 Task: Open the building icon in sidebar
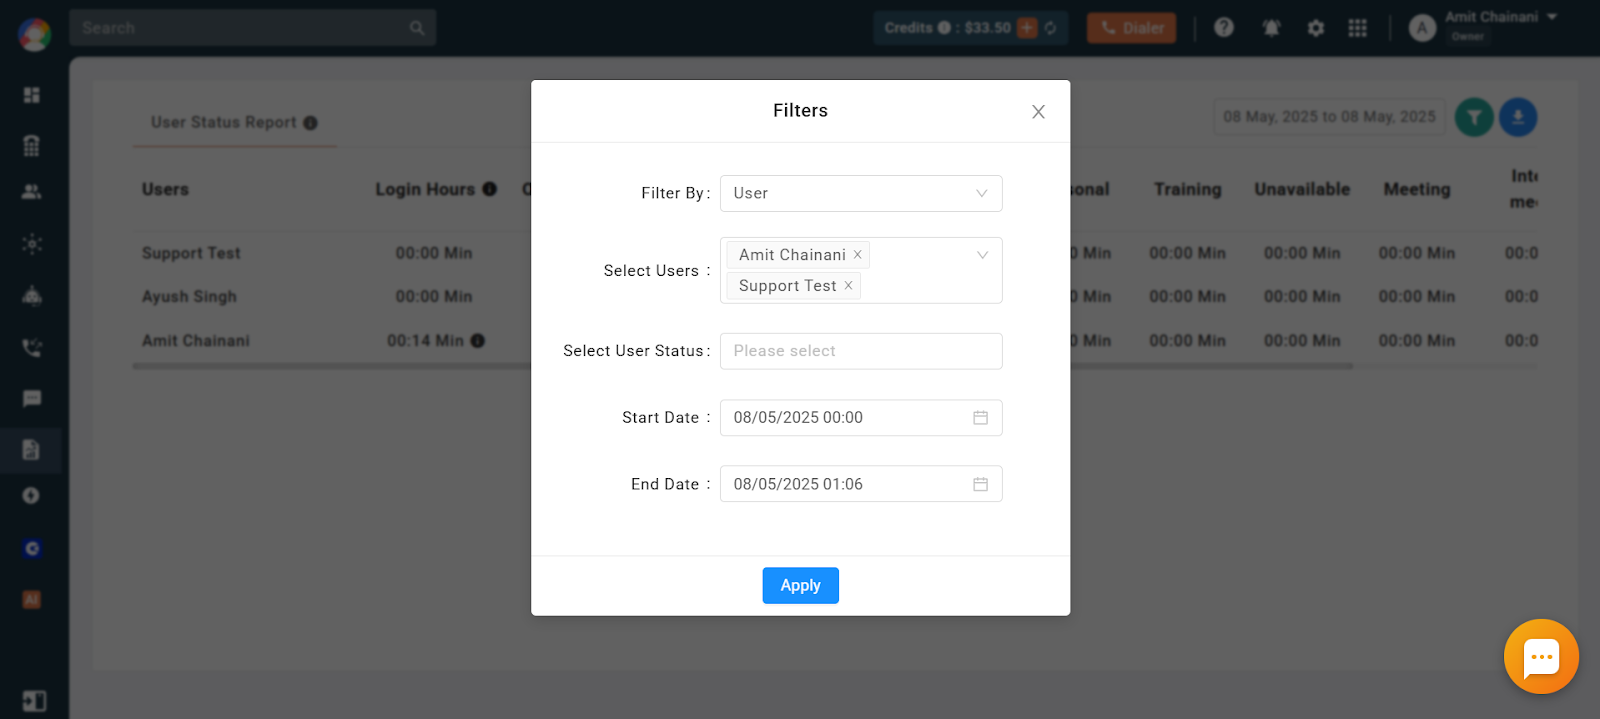[32, 146]
